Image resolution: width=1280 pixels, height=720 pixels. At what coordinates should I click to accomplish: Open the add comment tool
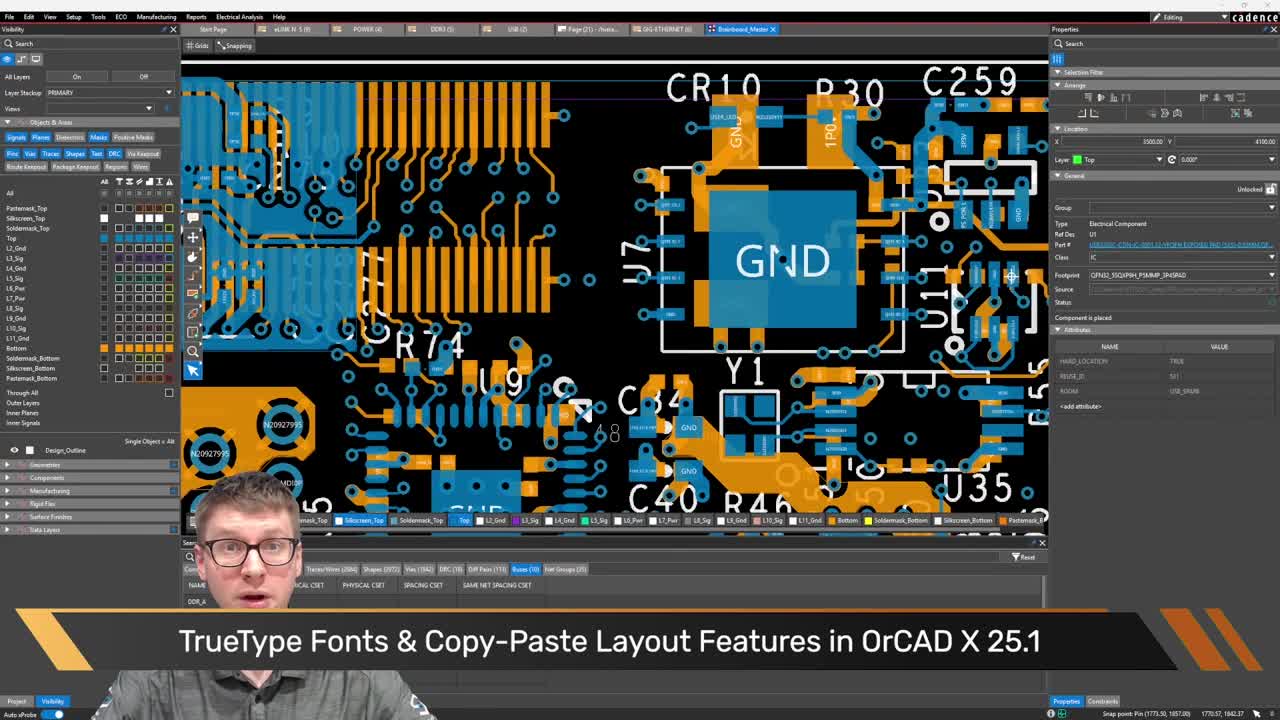[193, 218]
